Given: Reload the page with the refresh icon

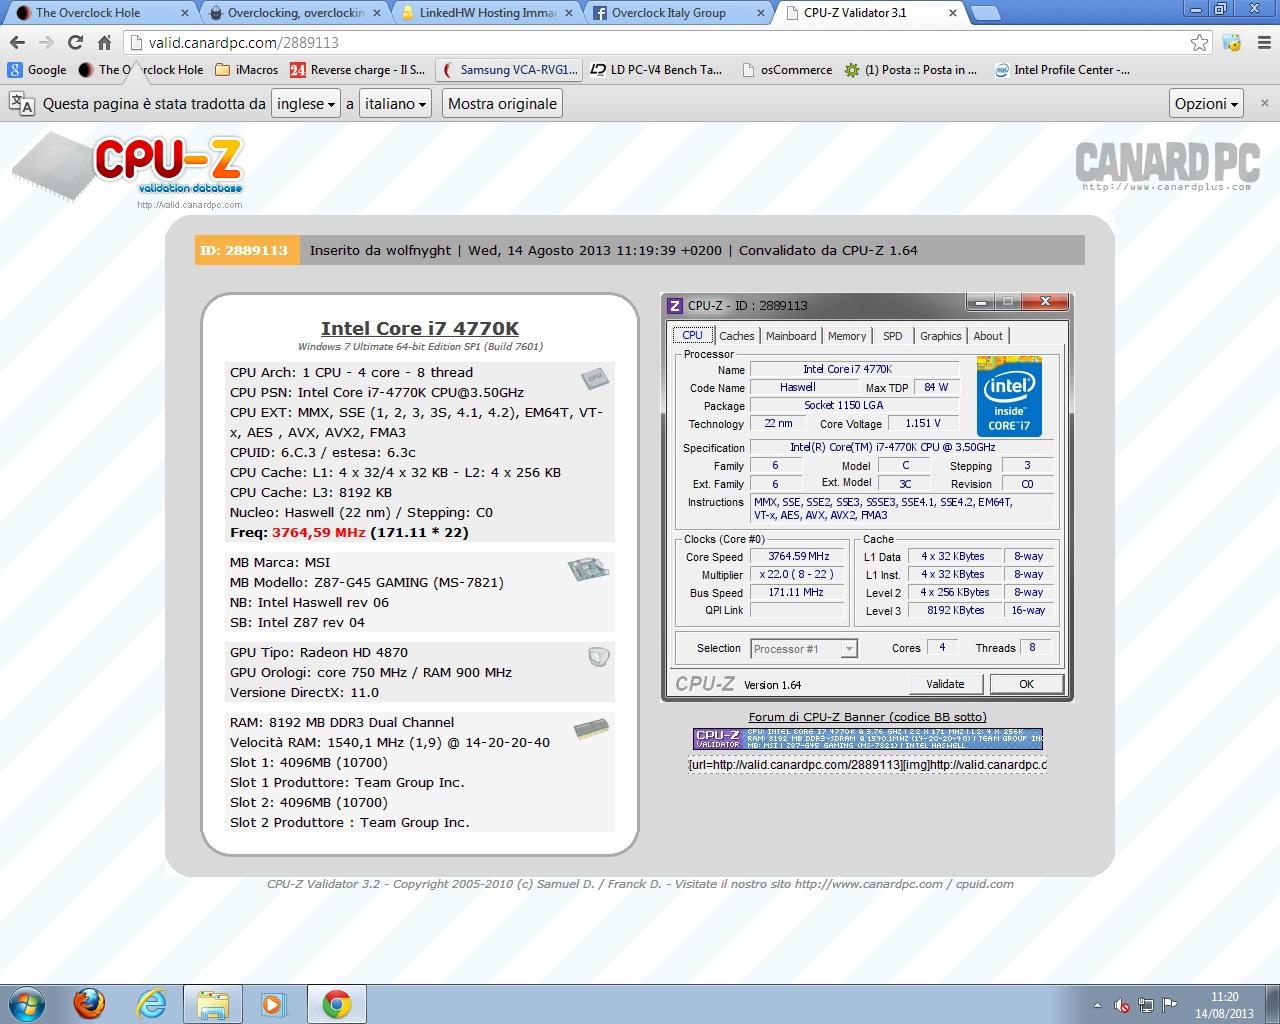Looking at the screenshot, I should point(75,43).
